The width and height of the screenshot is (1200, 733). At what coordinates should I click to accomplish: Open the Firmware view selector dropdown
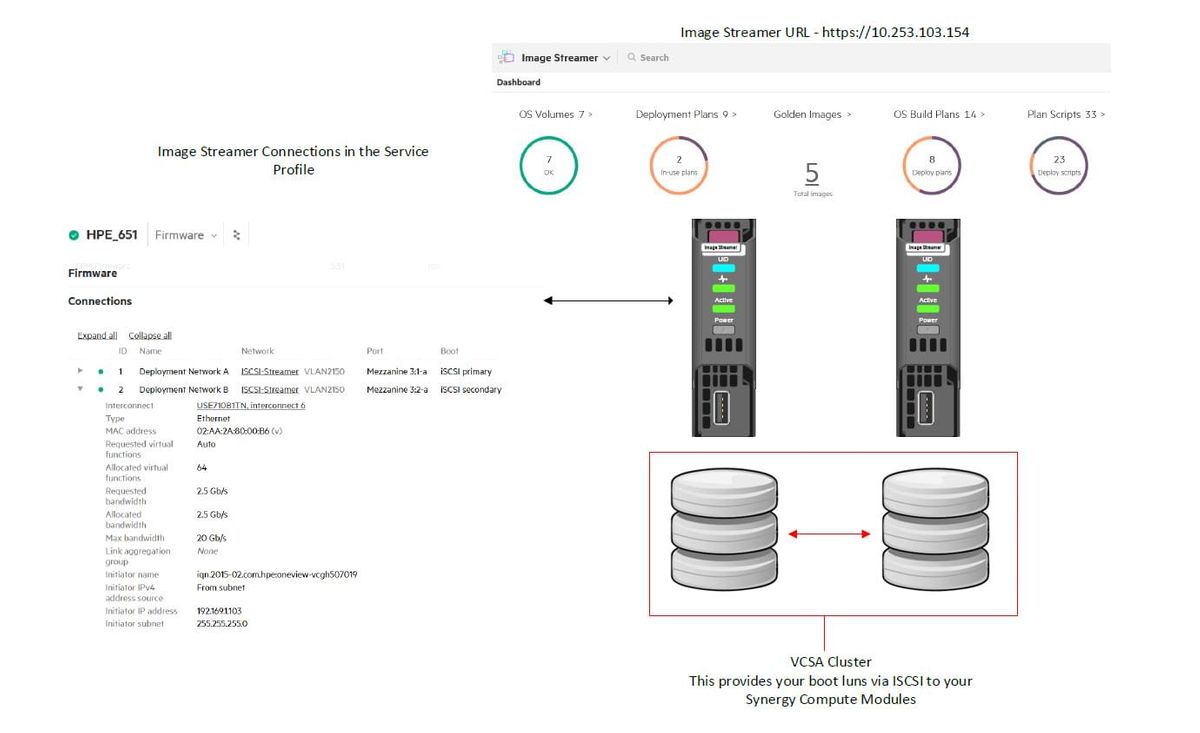(x=186, y=236)
